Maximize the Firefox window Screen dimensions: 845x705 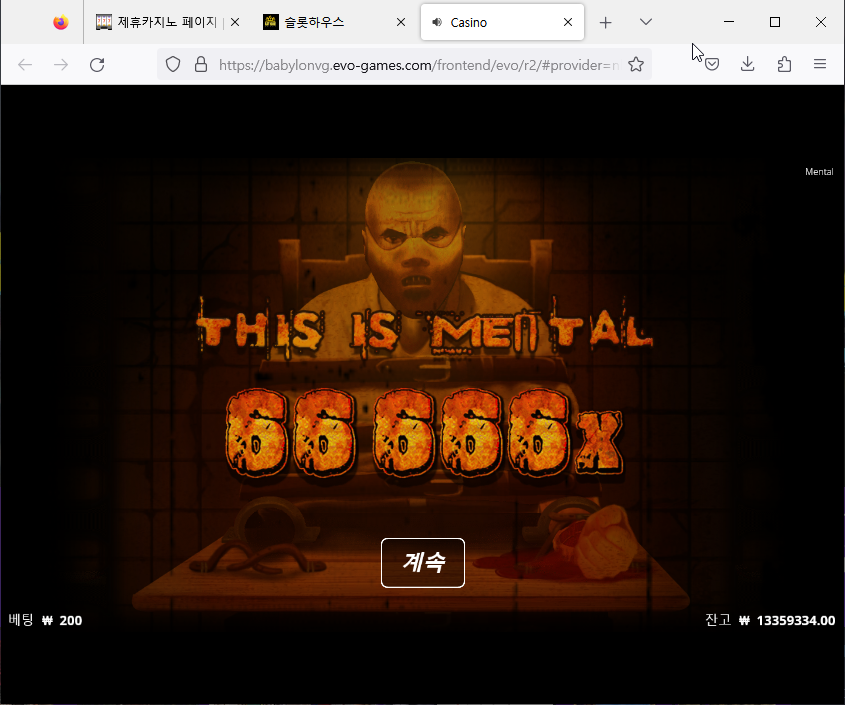tap(775, 22)
